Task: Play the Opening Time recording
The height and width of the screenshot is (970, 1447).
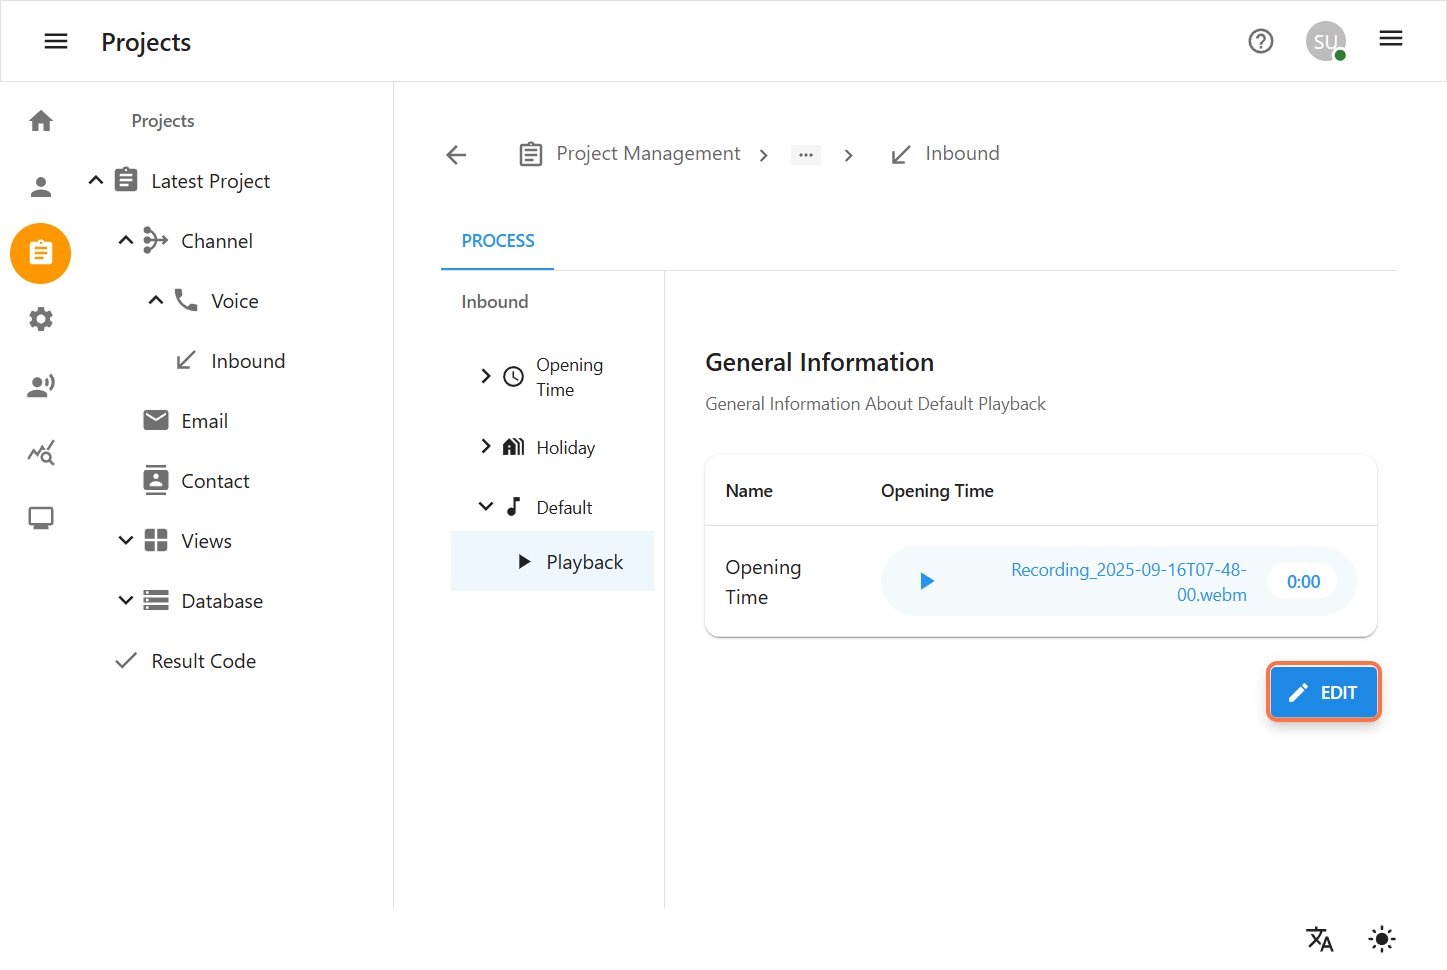Action: (926, 581)
